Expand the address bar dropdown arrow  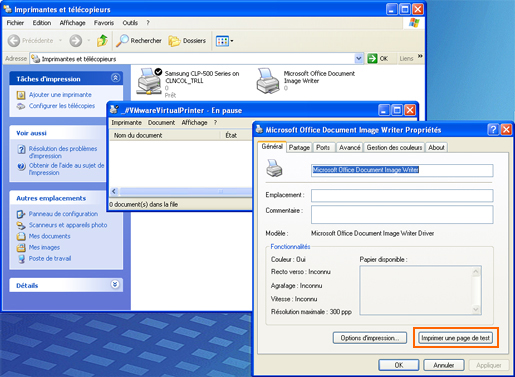tap(359, 59)
